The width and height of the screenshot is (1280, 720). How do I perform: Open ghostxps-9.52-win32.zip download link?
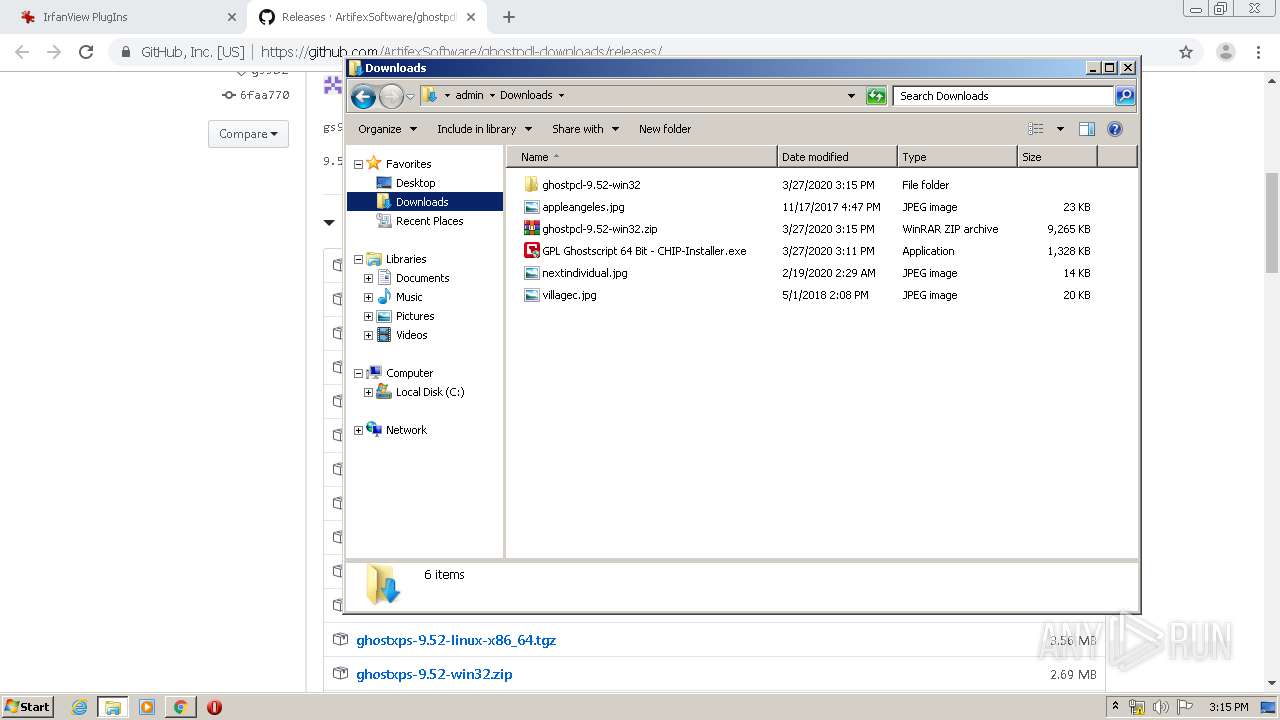tap(434, 674)
